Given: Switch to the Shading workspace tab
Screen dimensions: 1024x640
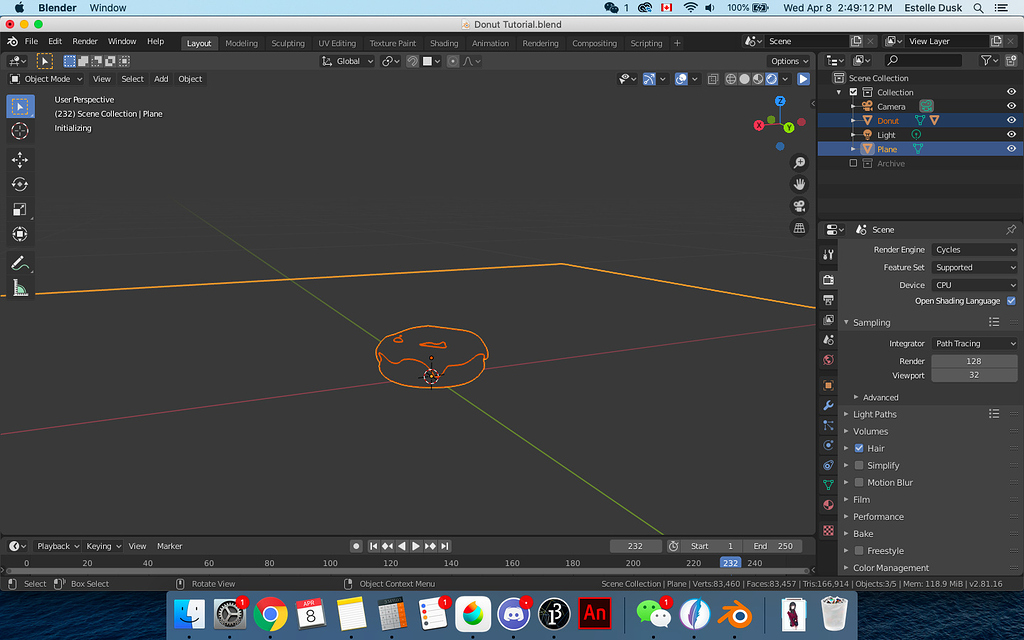Looking at the screenshot, I should pyautogui.click(x=443, y=43).
